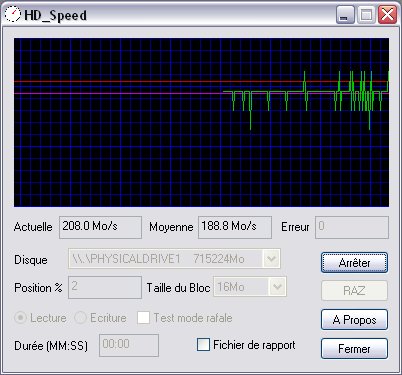The image size is (402, 375).
Task: Select the Lecture radio button
Action: [x=20, y=318]
